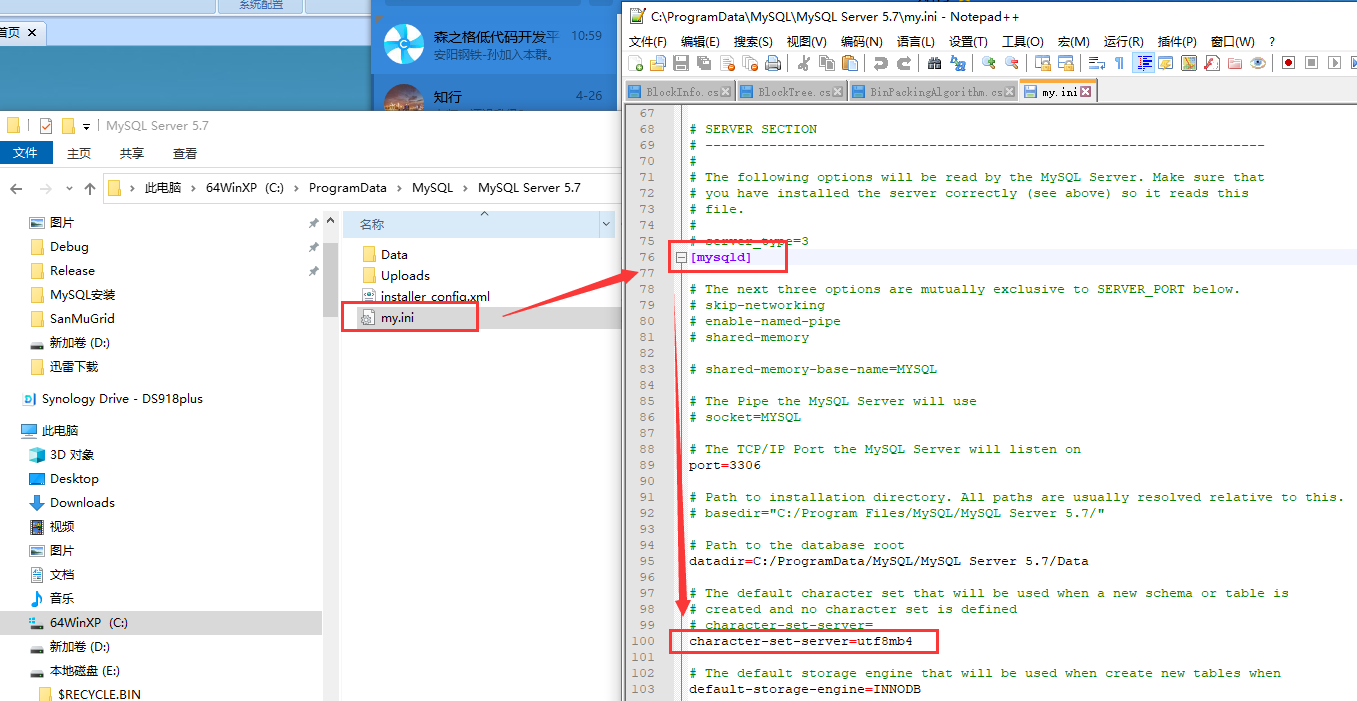The height and width of the screenshot is (701, 1357).
Task: Click the Folder as Workspace icon
Action: click(1235, 63)
